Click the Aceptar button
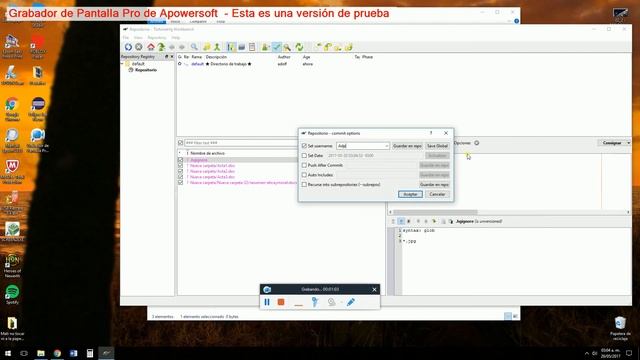640x360 pixels. (x=410, y=194)
